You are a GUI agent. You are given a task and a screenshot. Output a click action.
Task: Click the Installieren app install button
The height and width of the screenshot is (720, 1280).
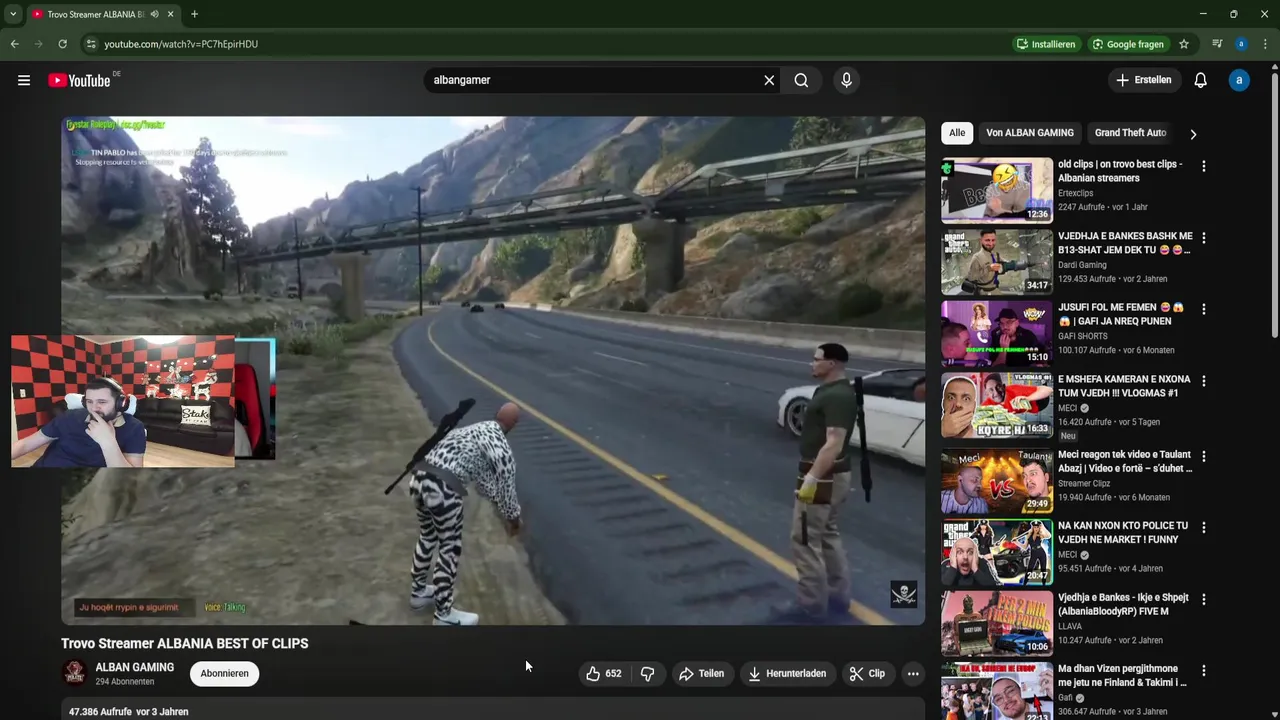[1046, 44]
